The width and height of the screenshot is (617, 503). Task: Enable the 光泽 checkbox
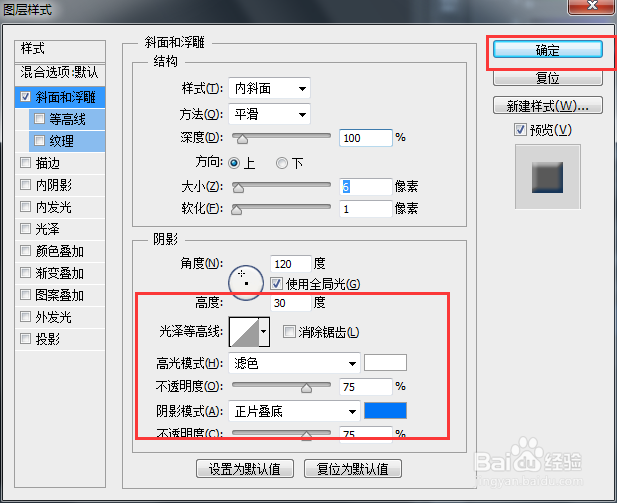point(26,229)
